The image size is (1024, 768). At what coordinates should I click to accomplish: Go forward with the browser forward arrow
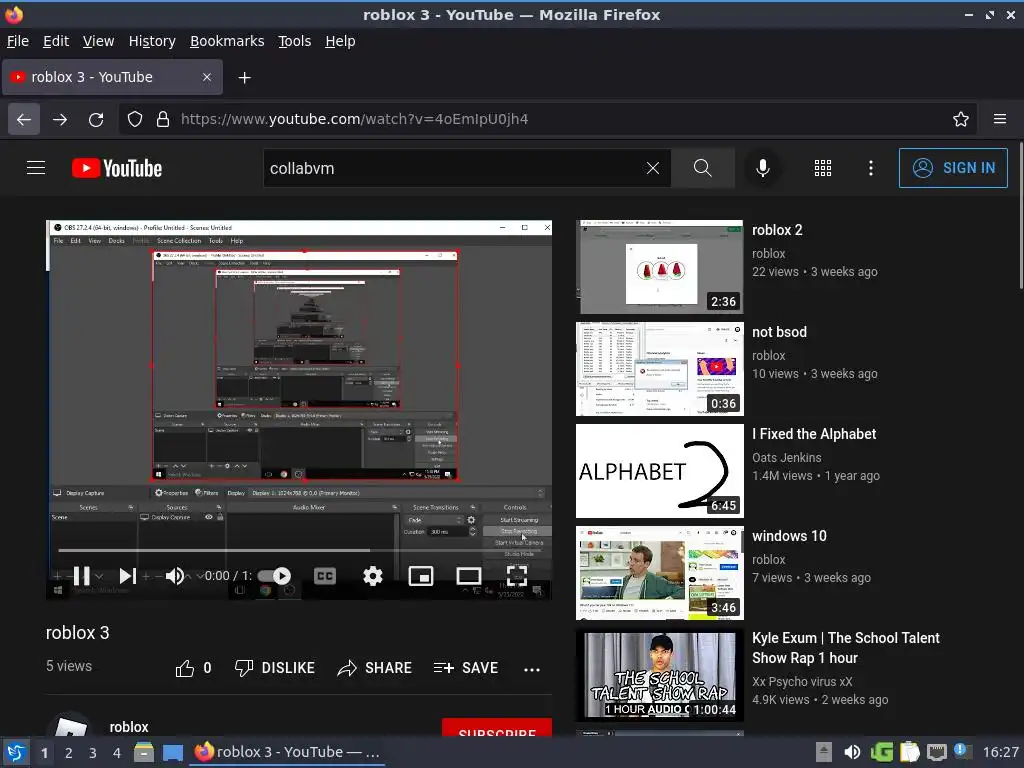coord(59,119)
